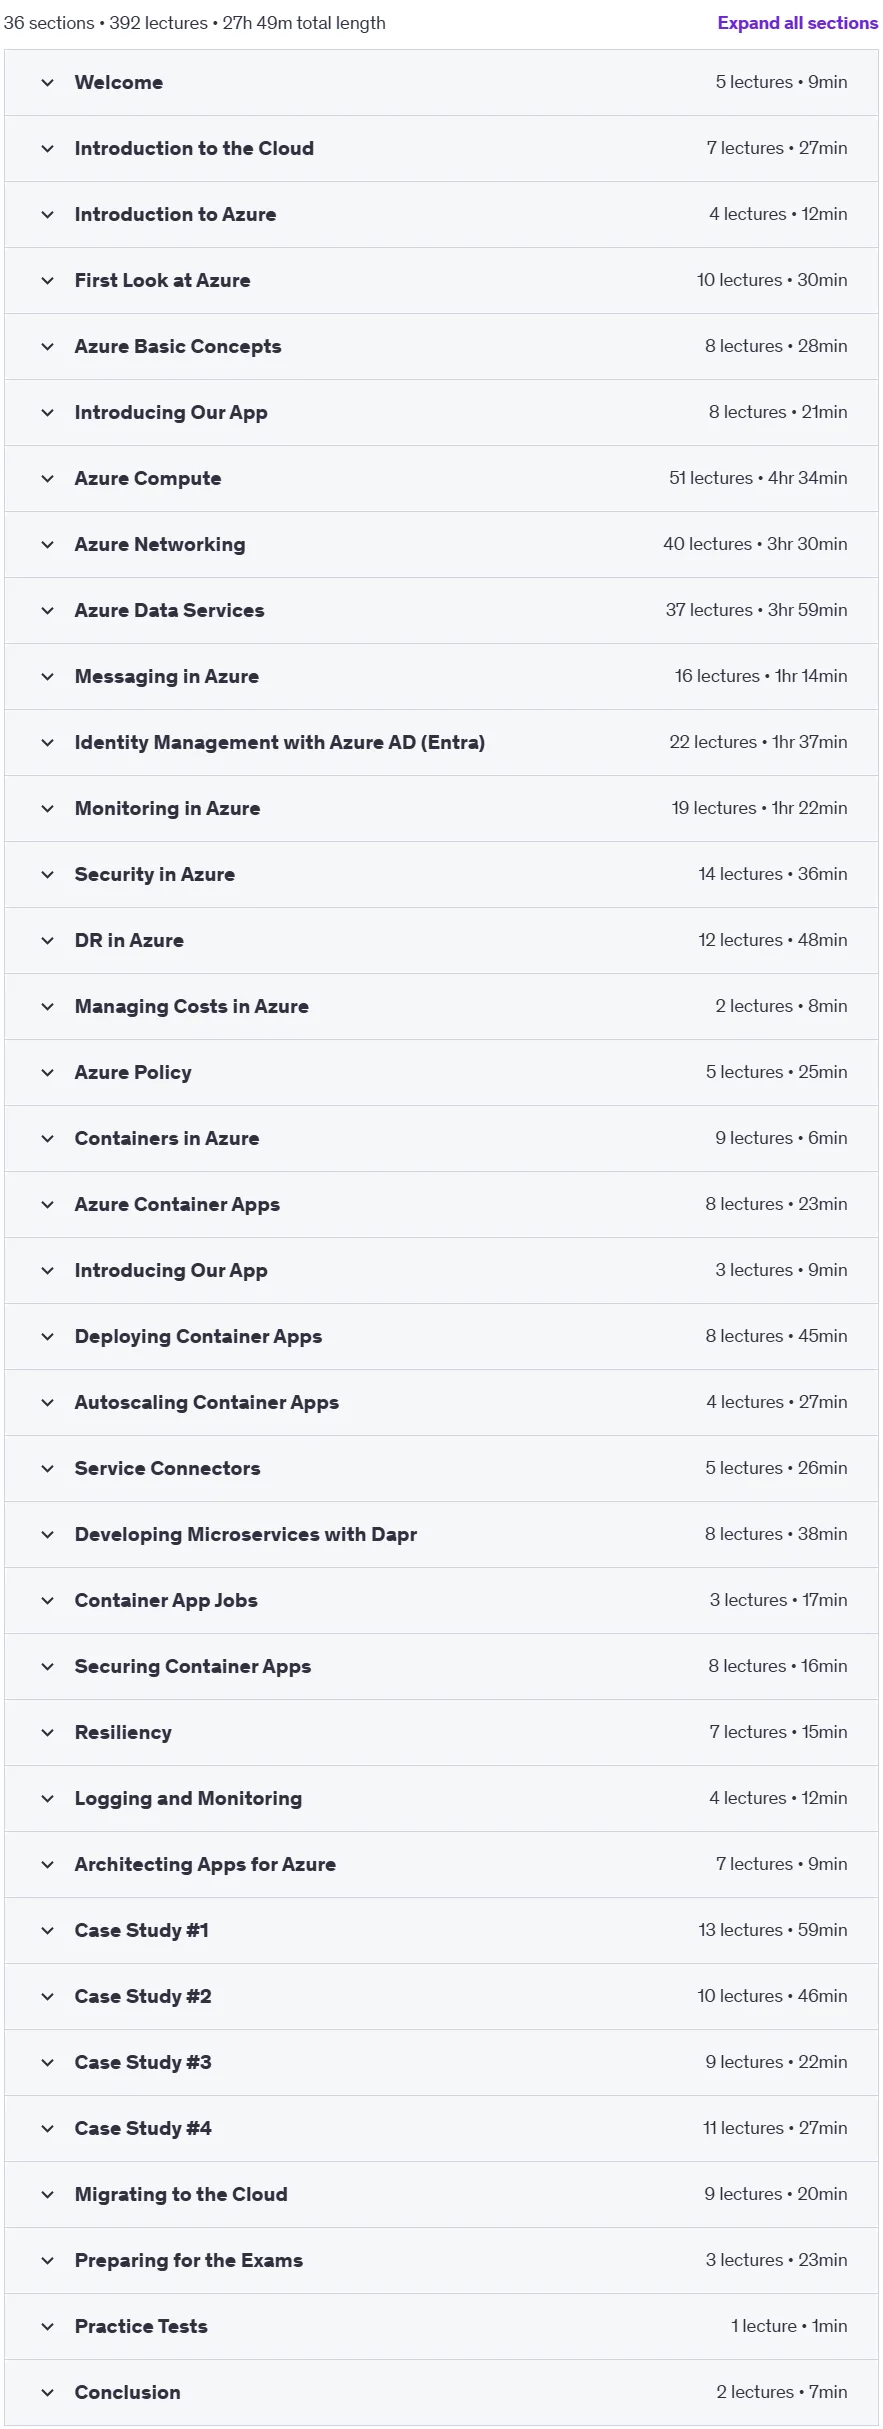Open Managing Costs in Azure section
883x2429 pixels.
point(441,1006)
